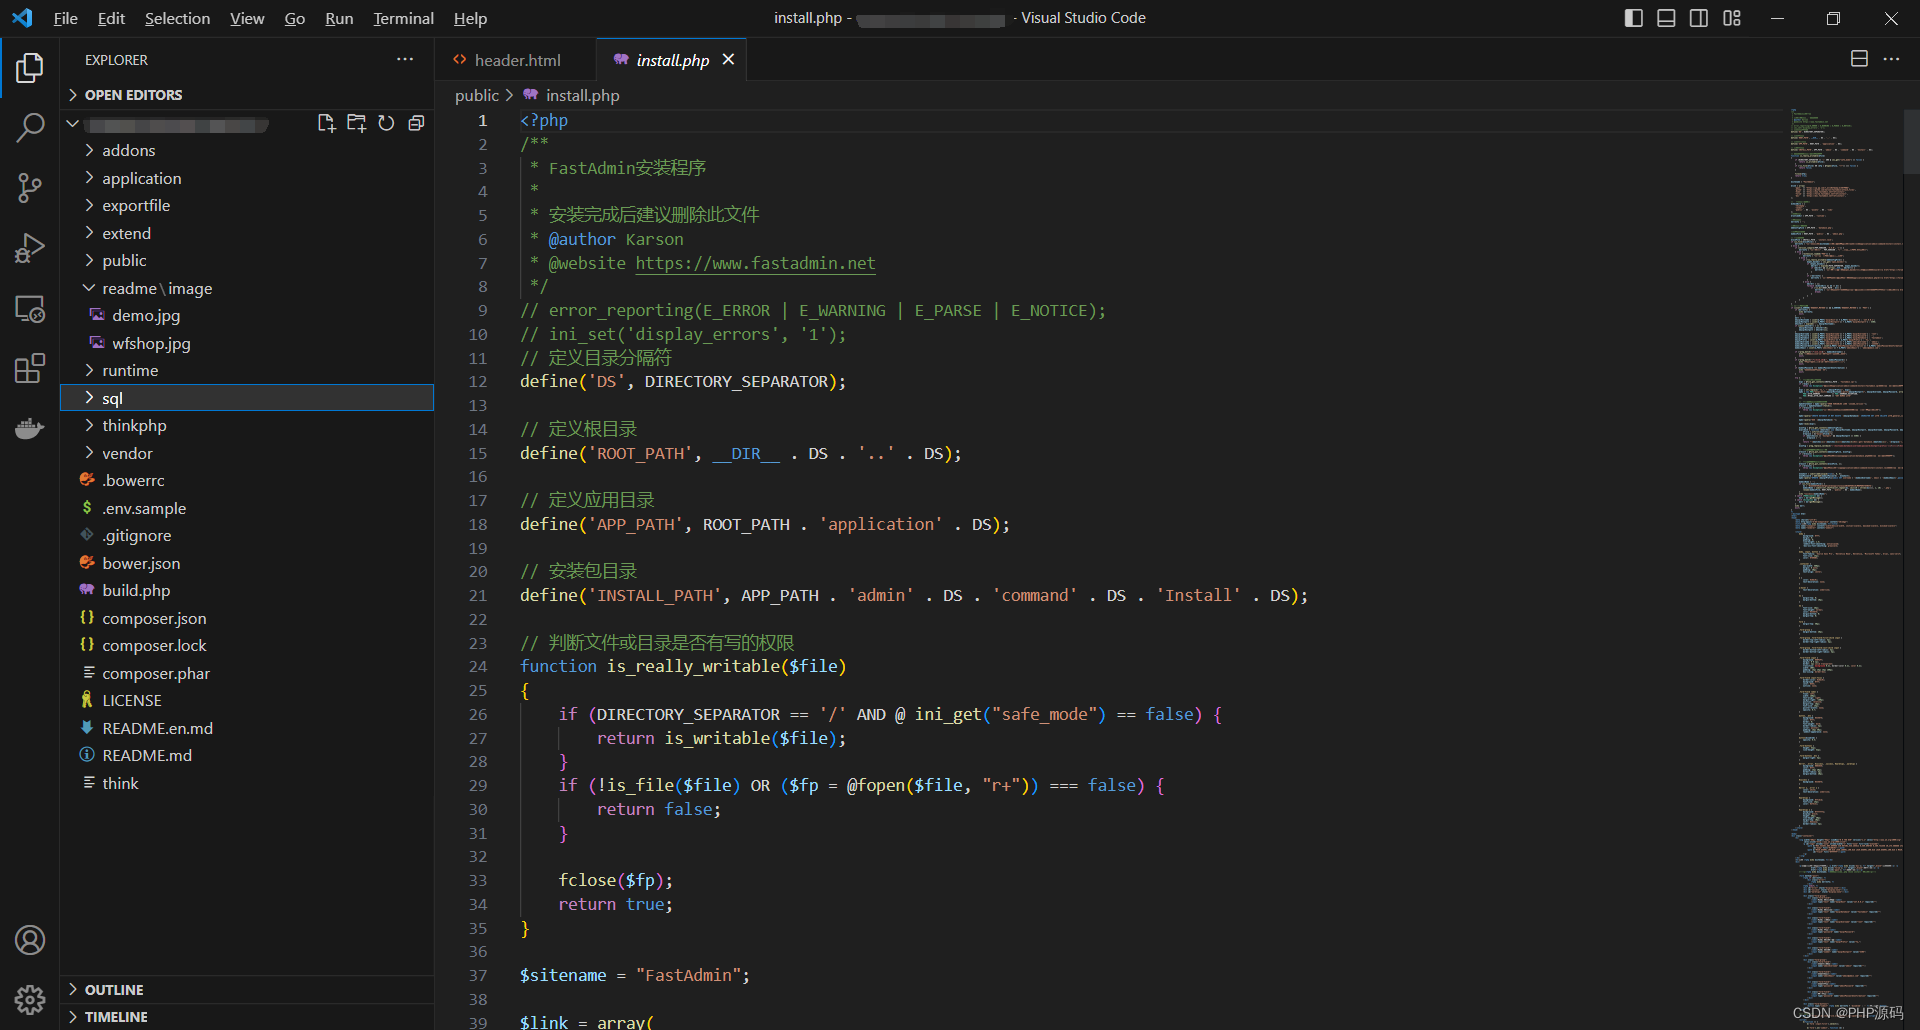Open the Extensions view
The height and width of the screenshot is (1030, 1920).
(x=30, y=368)
